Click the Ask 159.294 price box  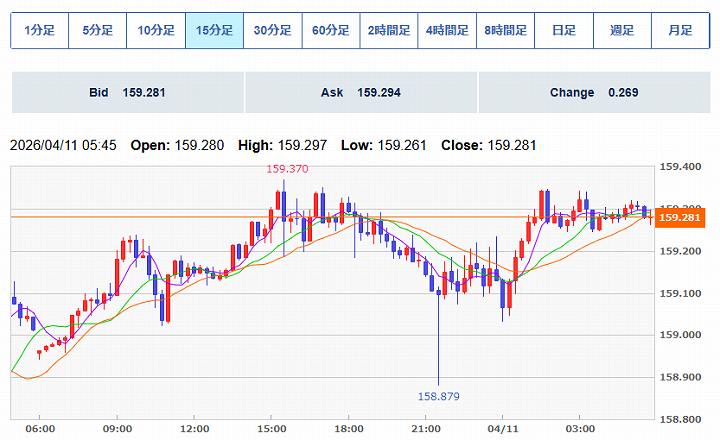click(360, 93)
